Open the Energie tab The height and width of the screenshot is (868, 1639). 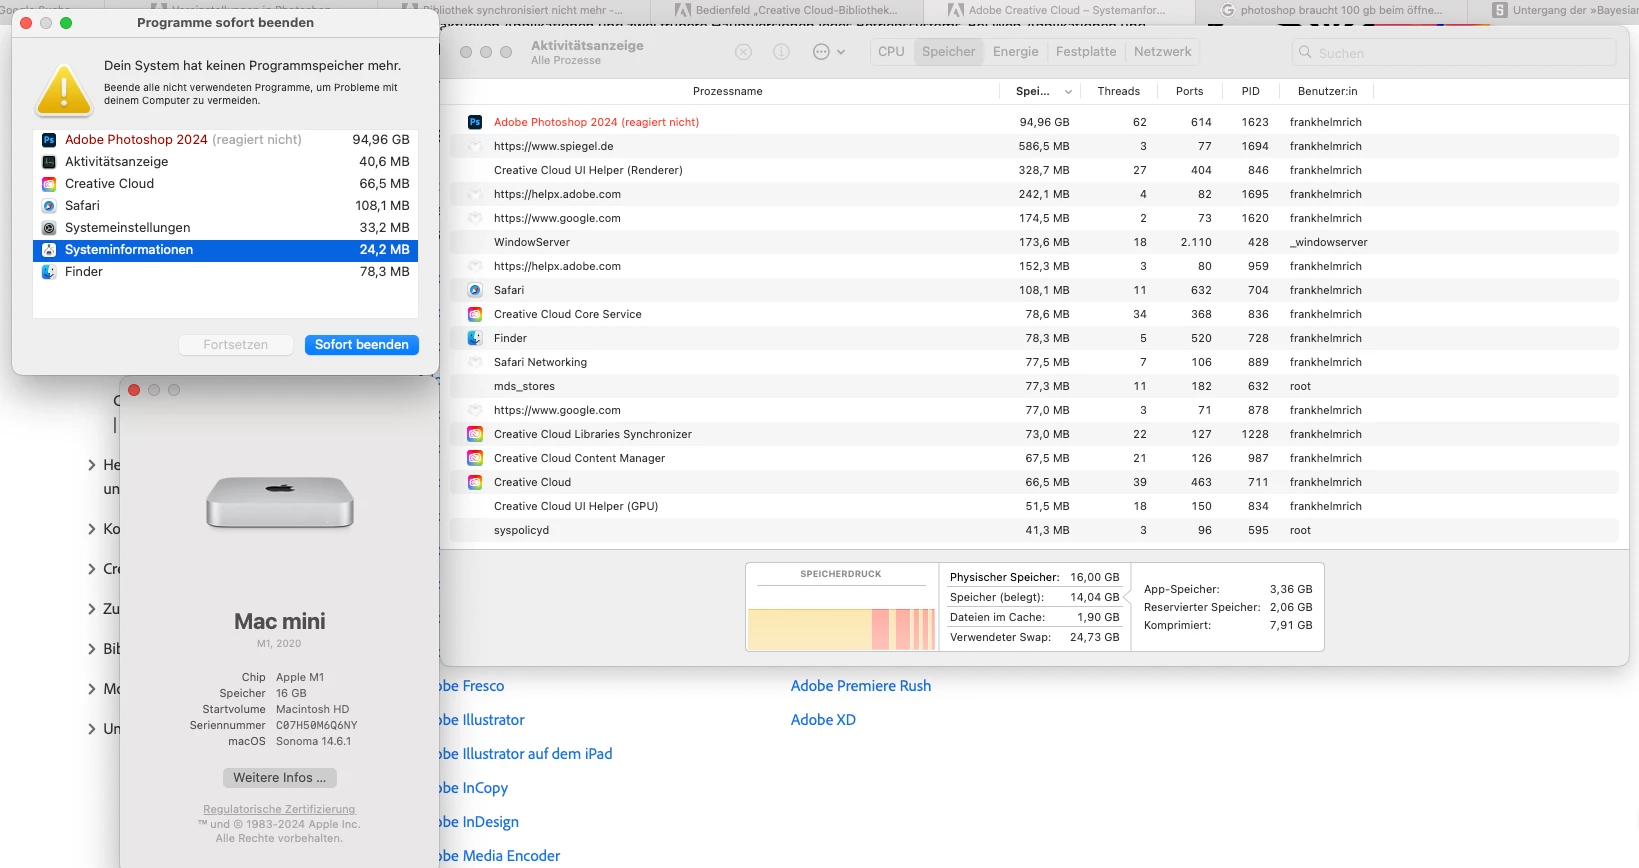tap(1016, 52)
